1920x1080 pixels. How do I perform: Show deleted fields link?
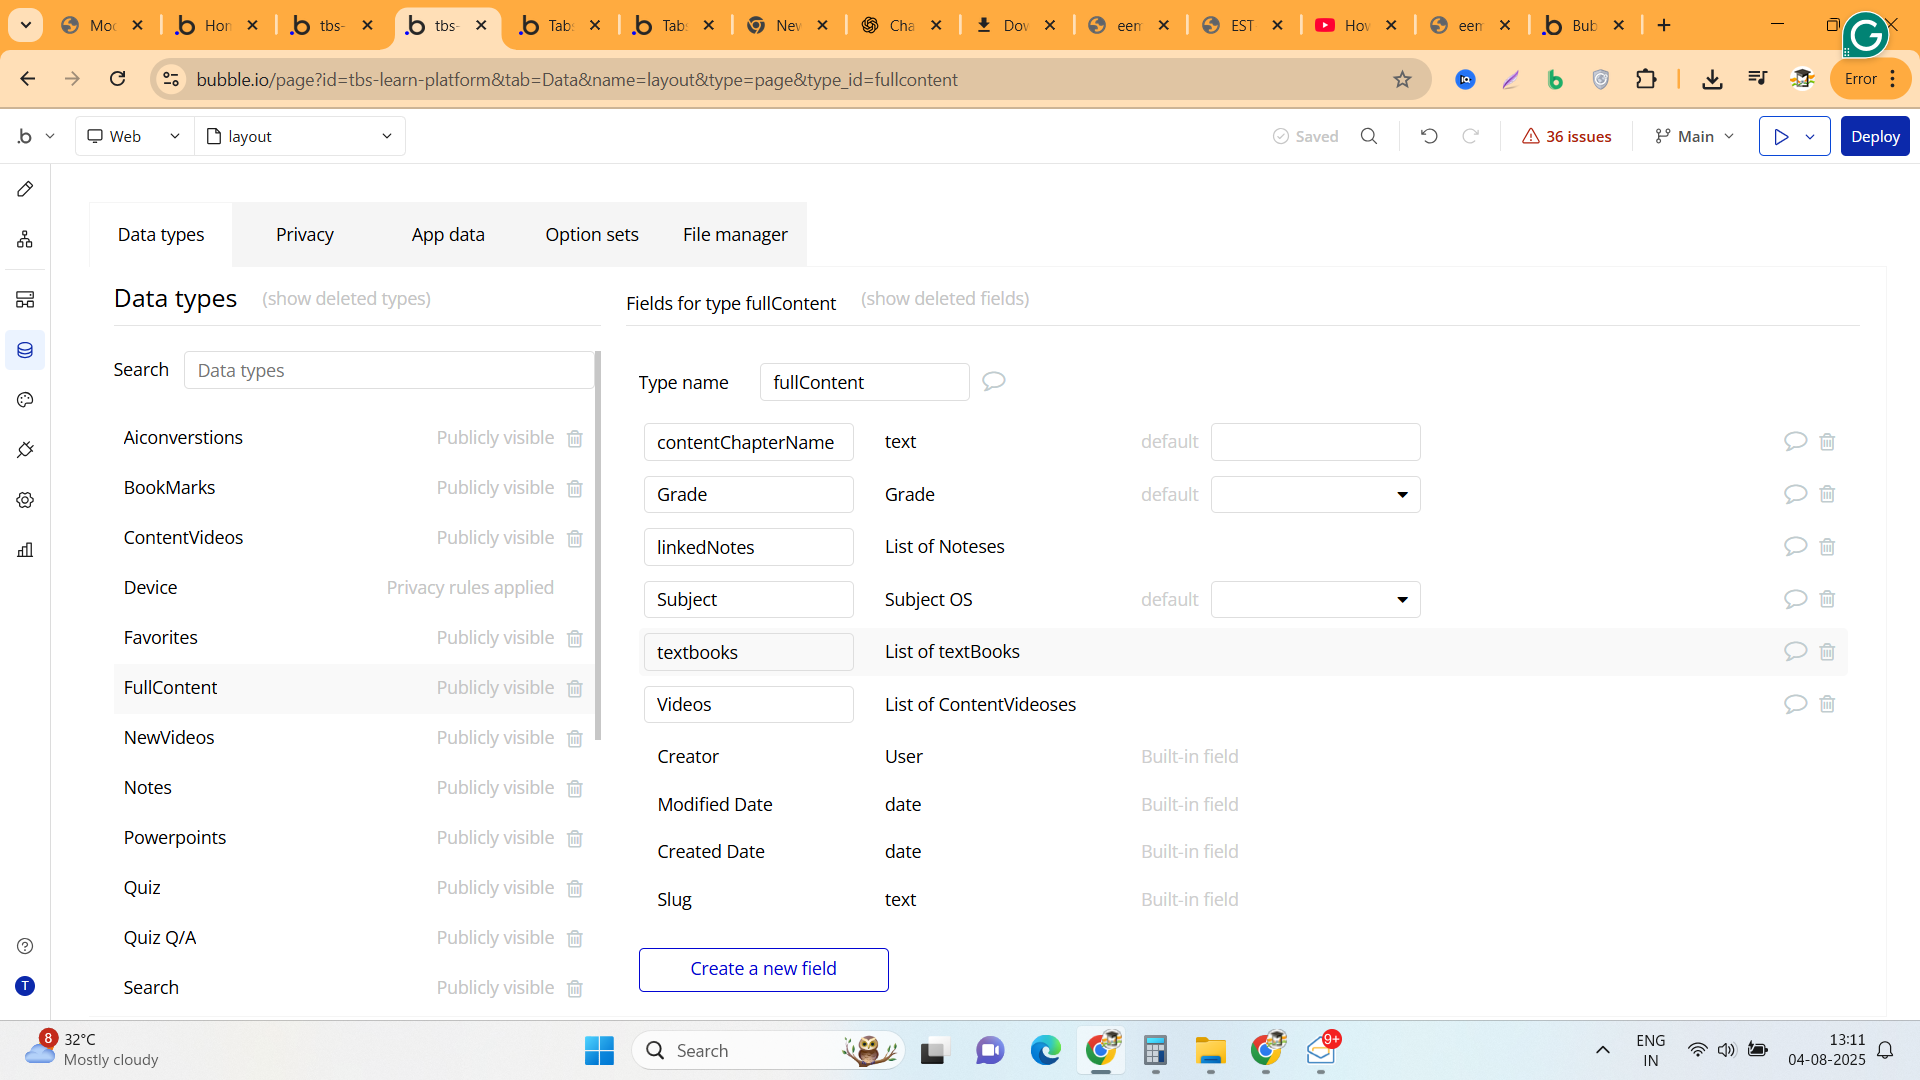coord(944,299)
